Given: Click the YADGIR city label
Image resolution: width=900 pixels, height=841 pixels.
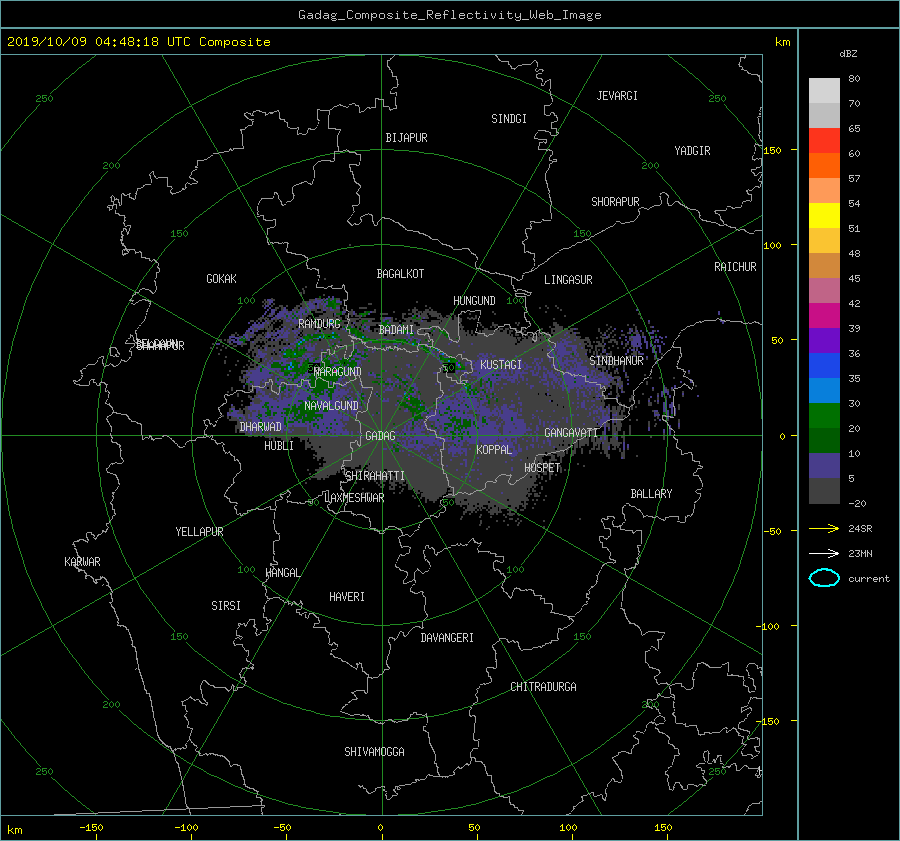Looking at the screenshot, I should pos(692,151).
